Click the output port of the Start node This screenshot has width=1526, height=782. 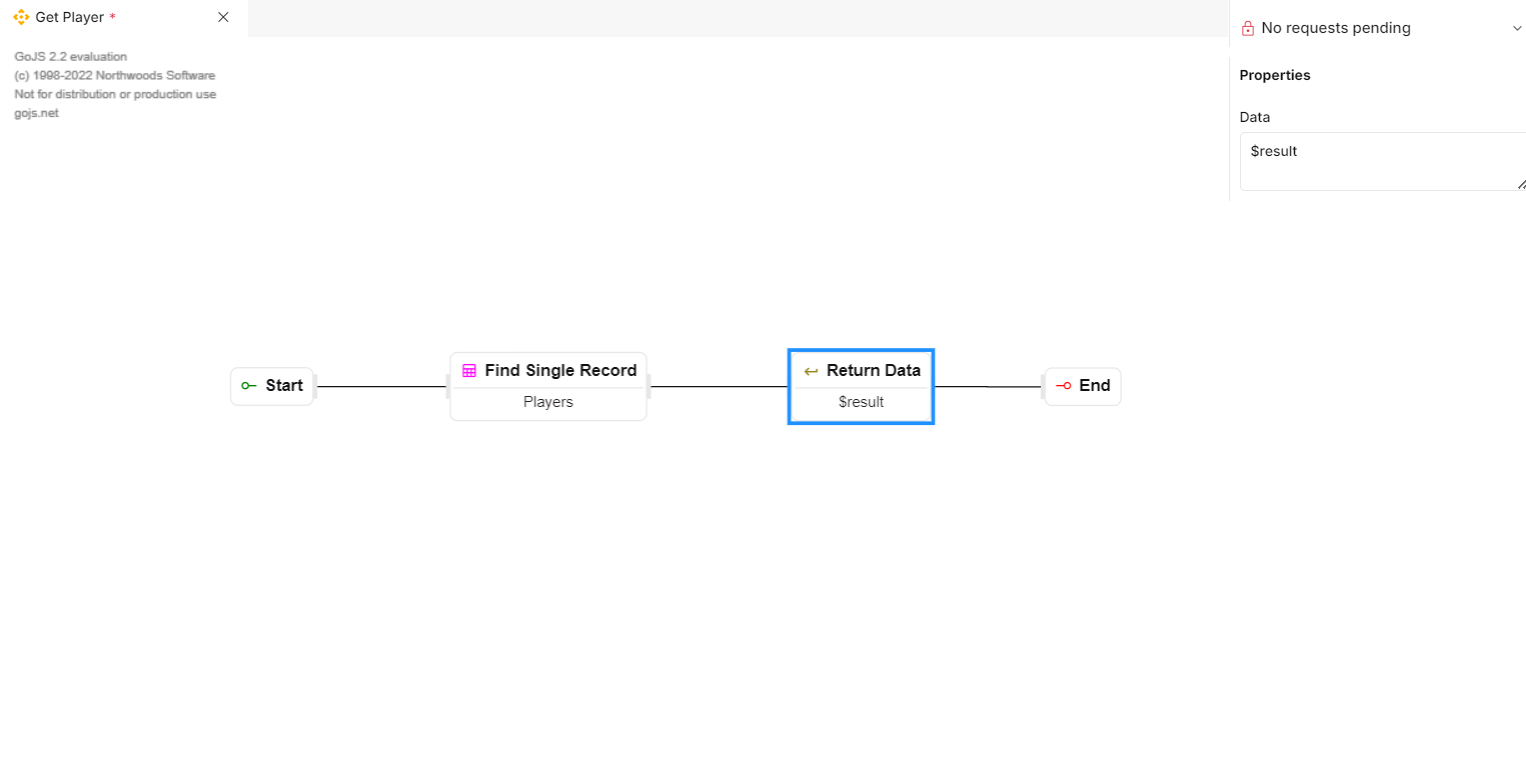[315, 386]
